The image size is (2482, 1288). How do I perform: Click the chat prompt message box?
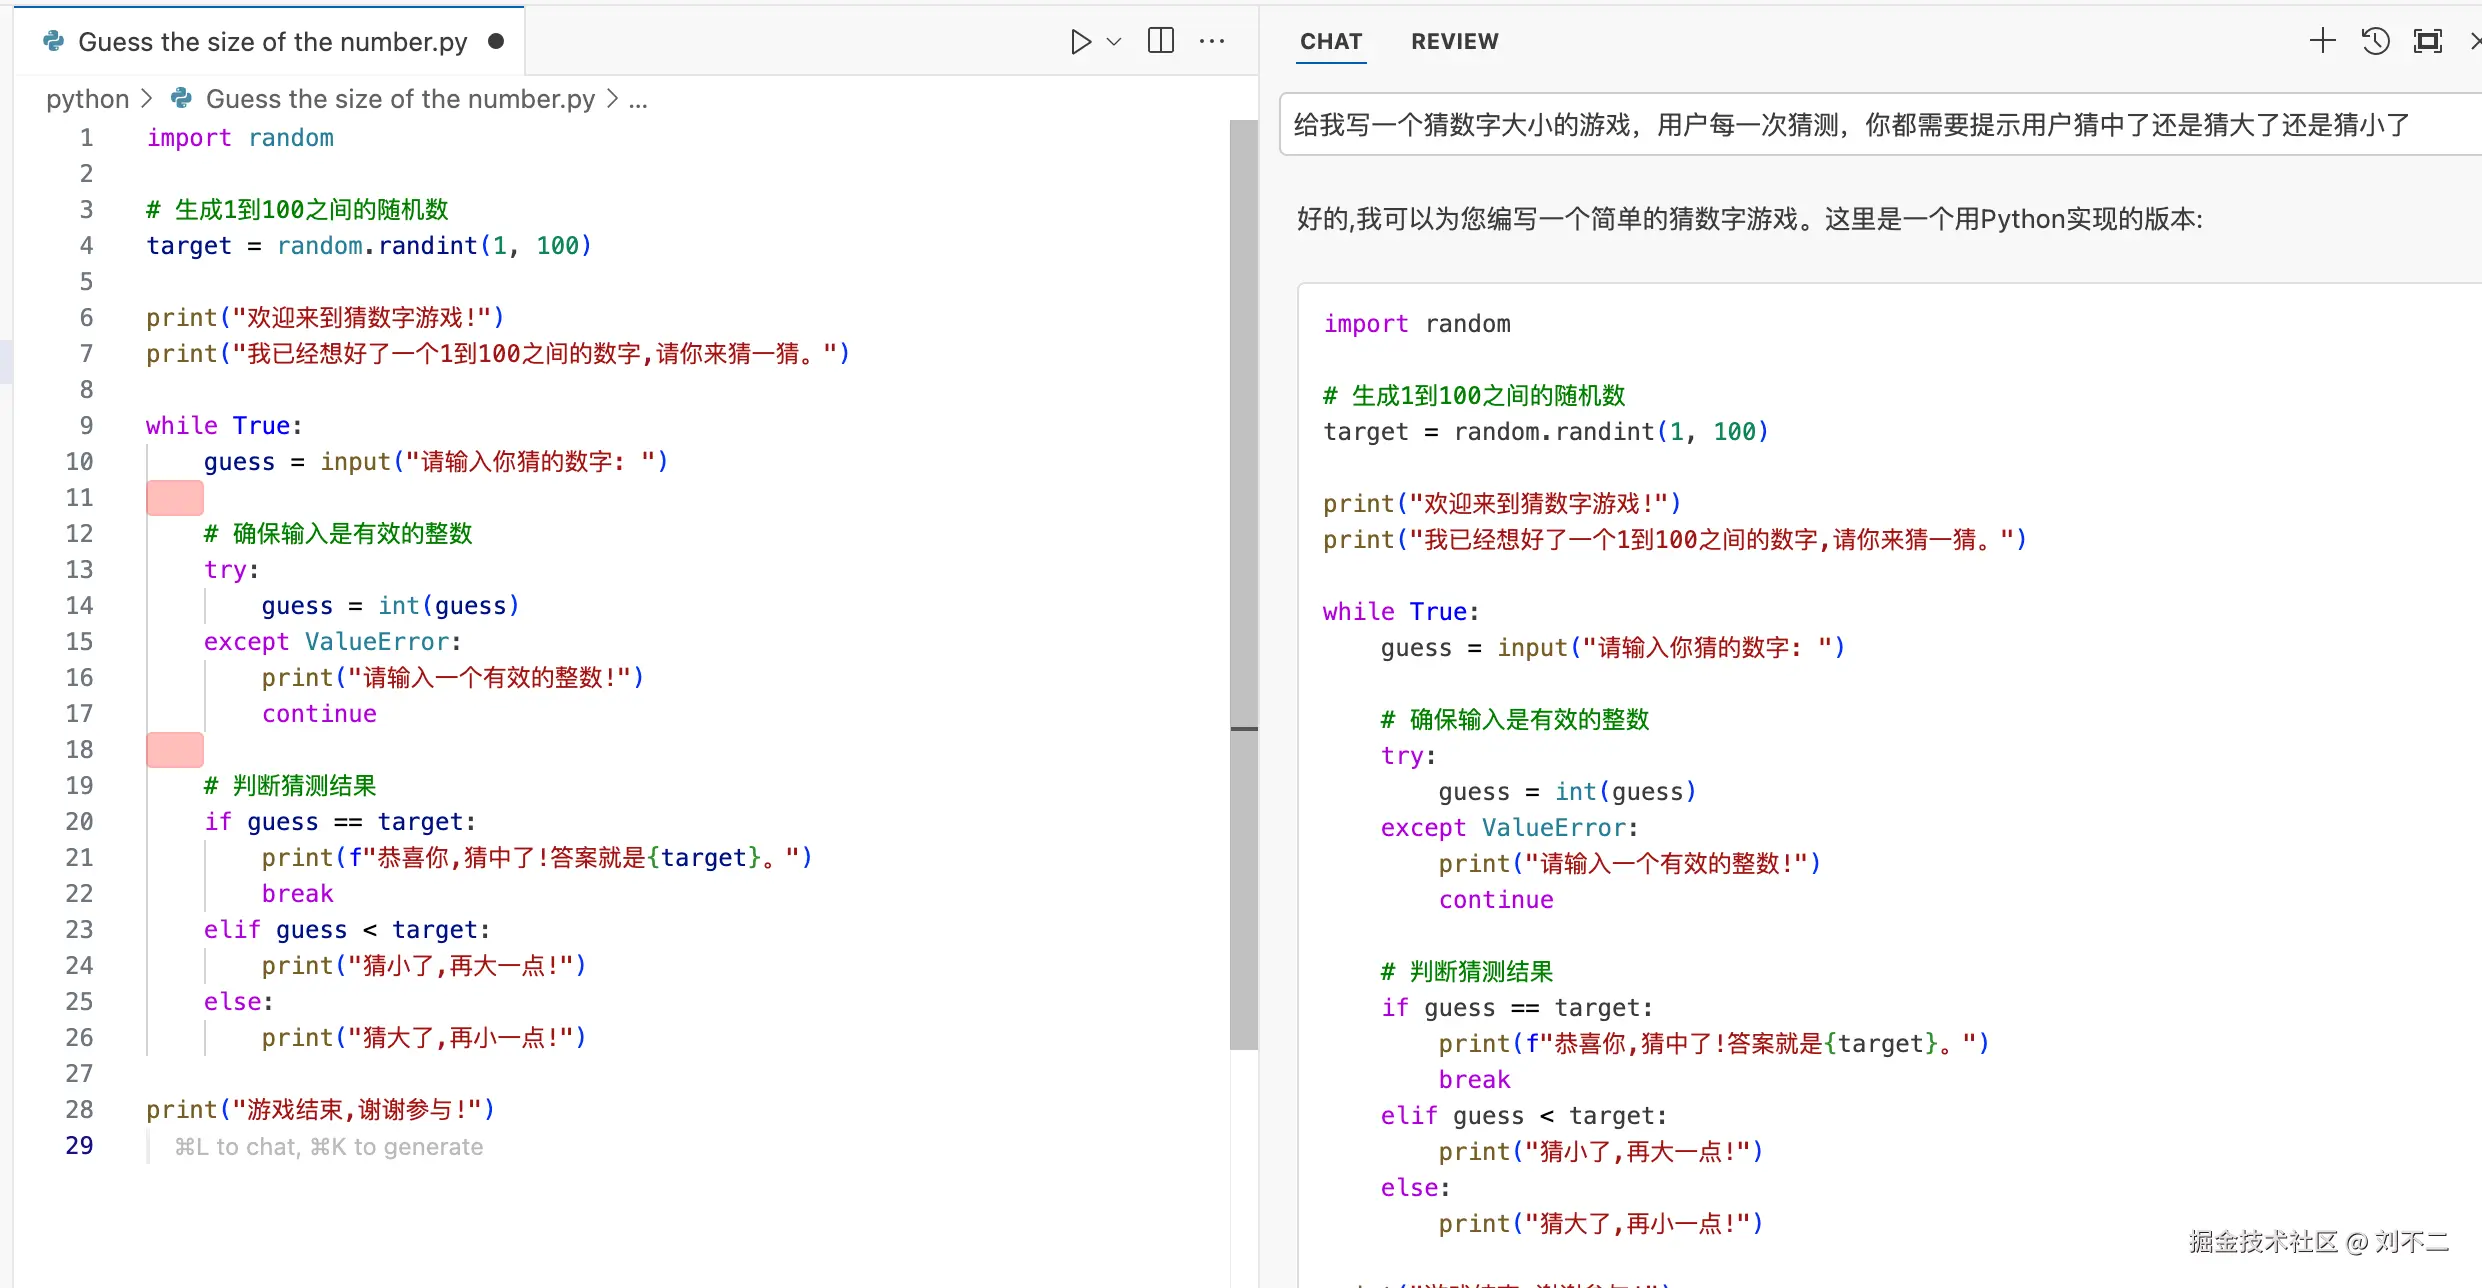tap(1850, 125)
